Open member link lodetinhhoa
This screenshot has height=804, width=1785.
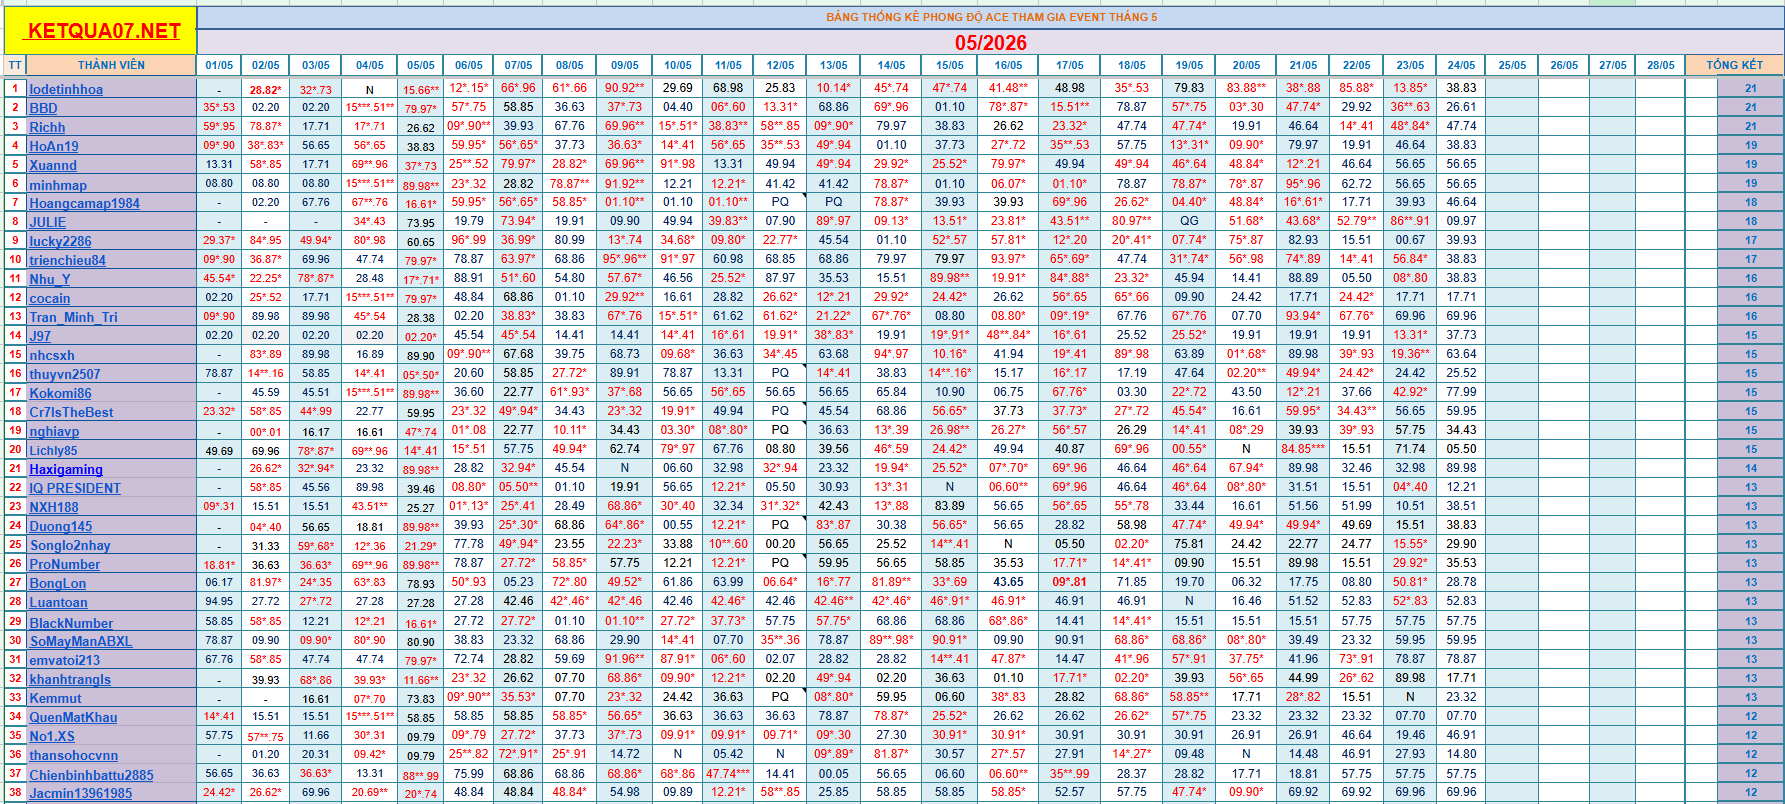pos(66,89)
